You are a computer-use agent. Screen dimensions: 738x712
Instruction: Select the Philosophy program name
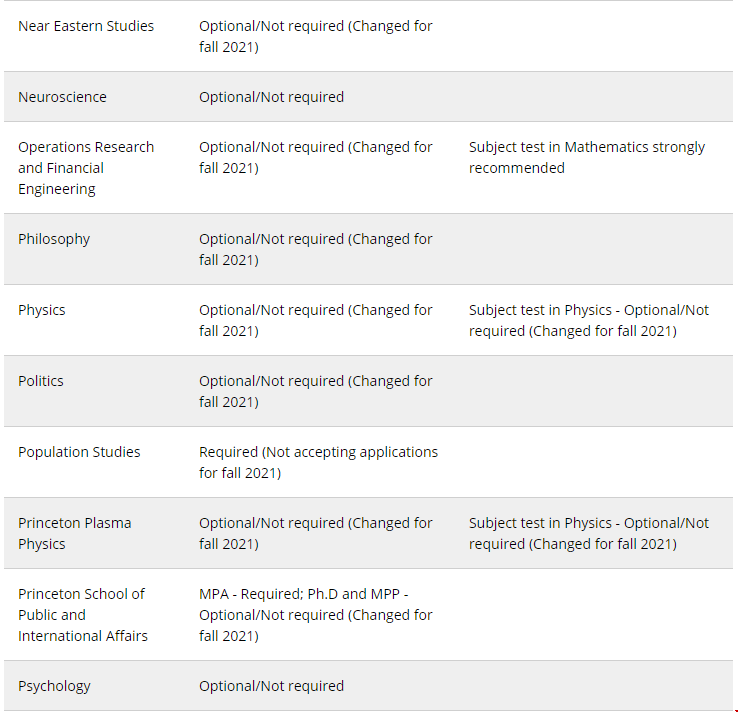pyautogui.click(x=54, y=239)
